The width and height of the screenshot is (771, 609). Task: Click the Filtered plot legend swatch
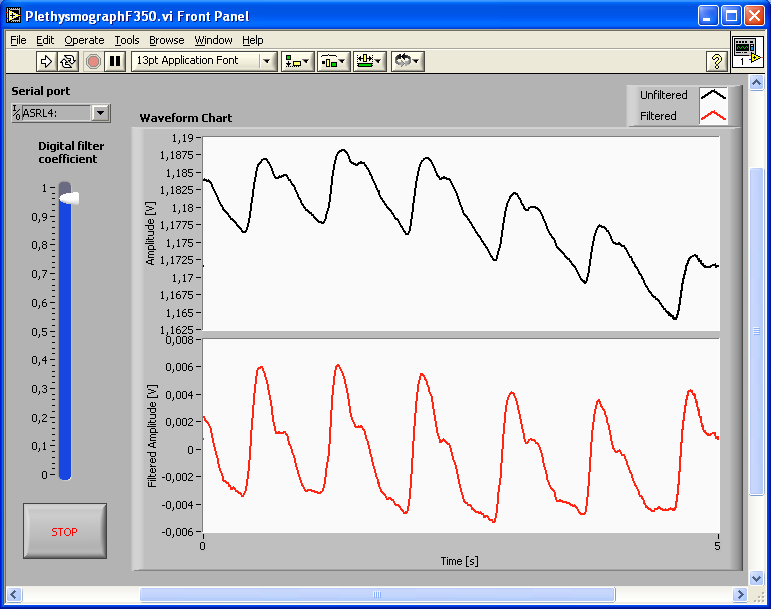(x=713, y=116)
